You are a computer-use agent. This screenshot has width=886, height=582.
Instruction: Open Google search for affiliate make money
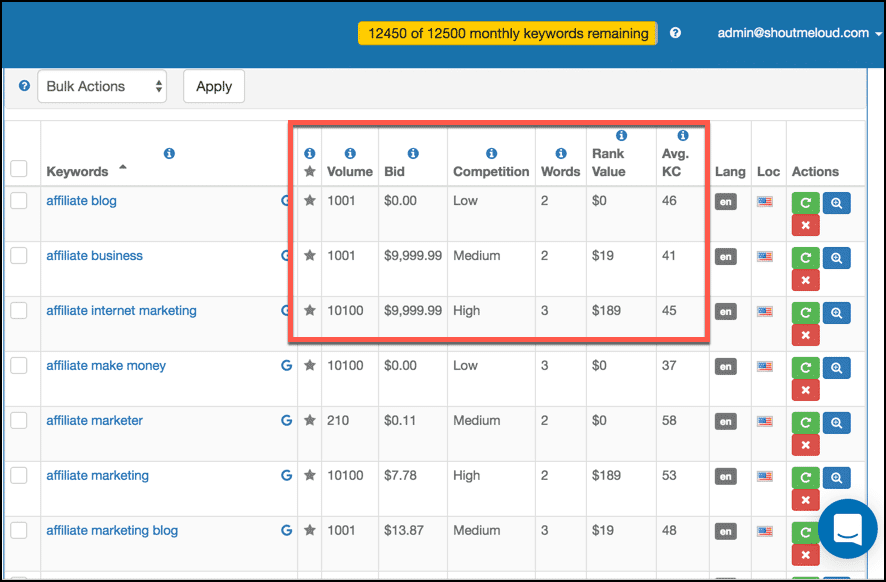[286, 366]
